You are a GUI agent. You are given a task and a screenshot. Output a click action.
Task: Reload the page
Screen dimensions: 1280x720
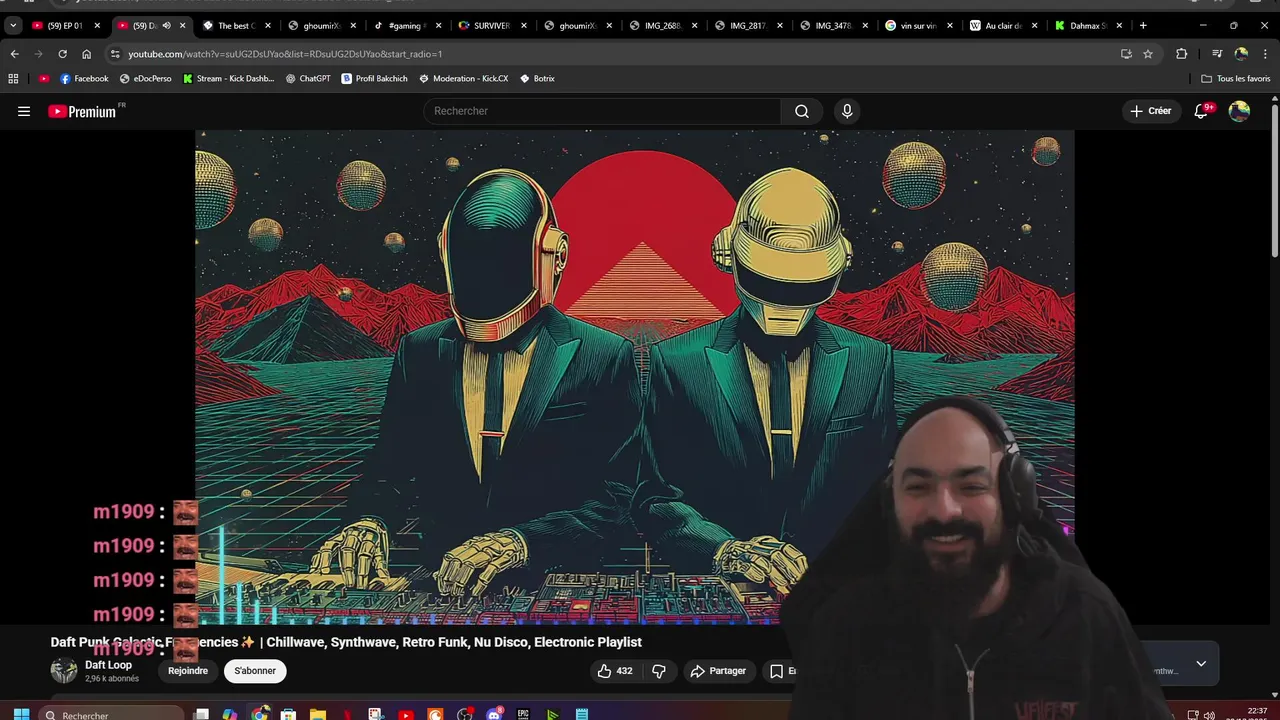(62, 54)
